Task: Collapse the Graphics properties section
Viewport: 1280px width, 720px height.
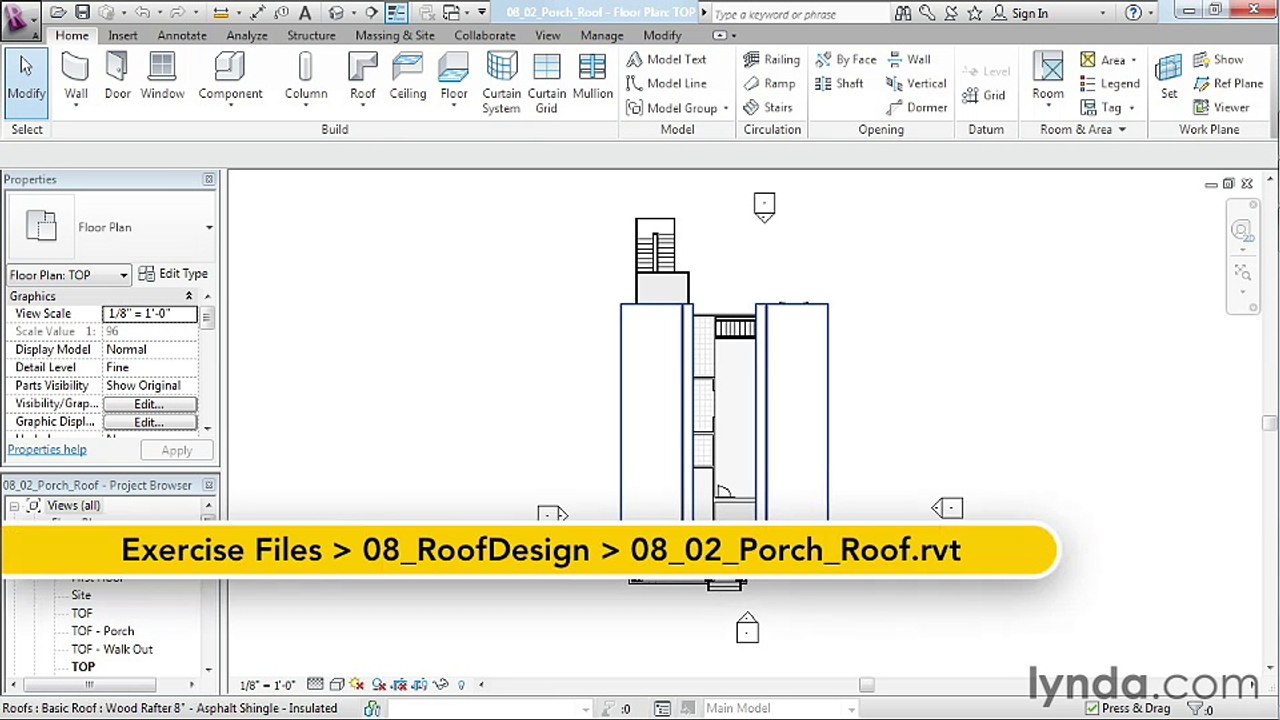Action: coord(188,296)
